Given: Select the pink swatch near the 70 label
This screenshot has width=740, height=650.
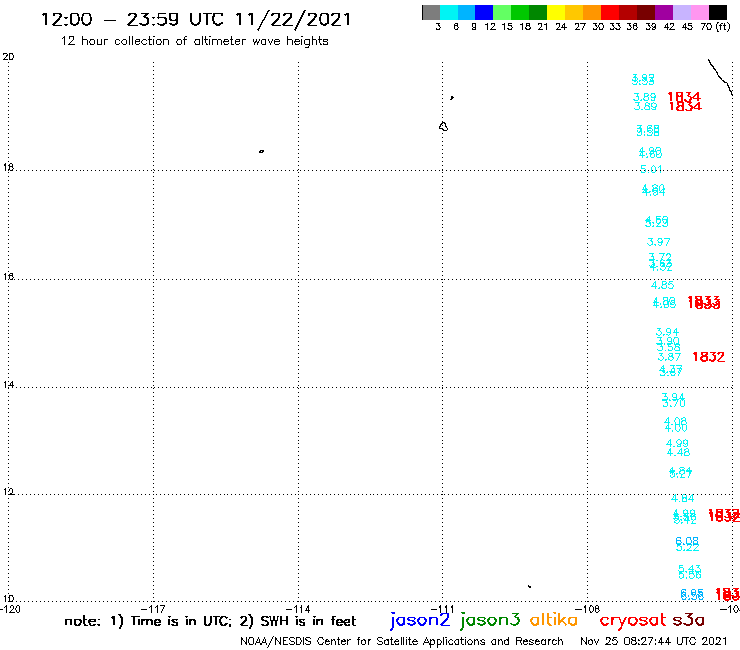Looking at the screenshot, I should (x=699, y=12).
